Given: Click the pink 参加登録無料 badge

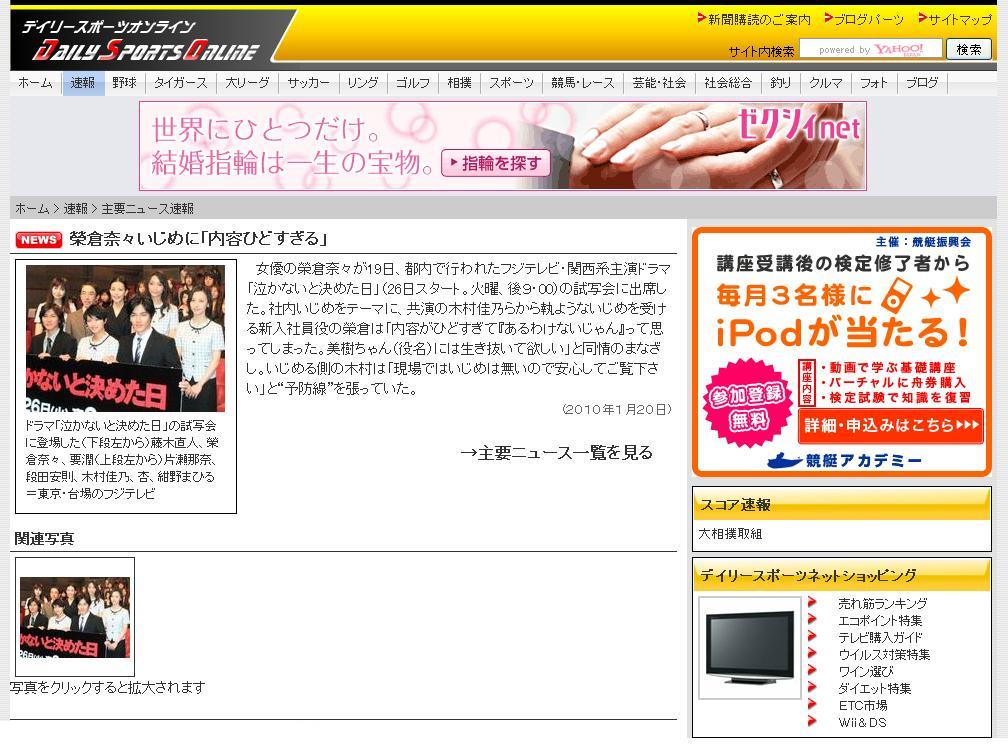Looking at the screenshot, I should point(748,404).
